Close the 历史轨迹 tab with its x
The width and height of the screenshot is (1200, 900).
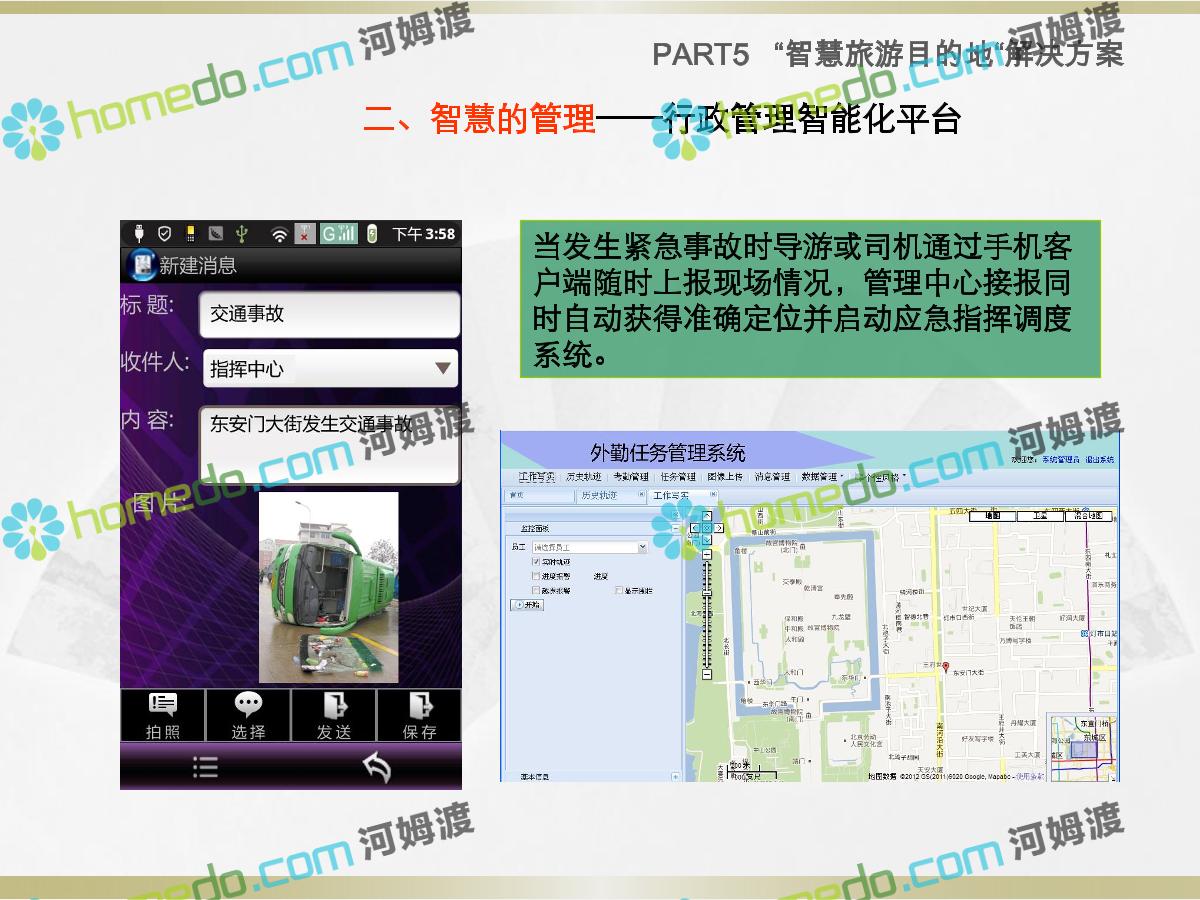click(x=641, y=493)
